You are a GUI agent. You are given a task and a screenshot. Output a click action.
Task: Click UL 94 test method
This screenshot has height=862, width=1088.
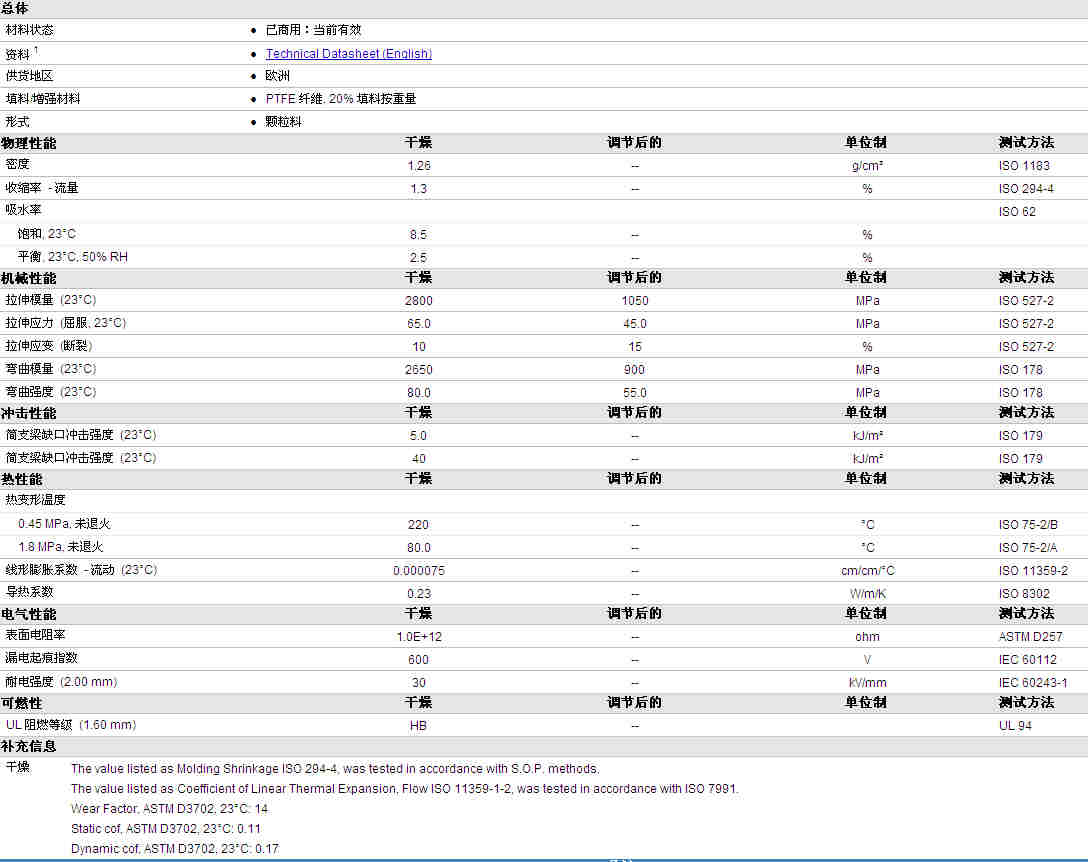point(1015,725)
